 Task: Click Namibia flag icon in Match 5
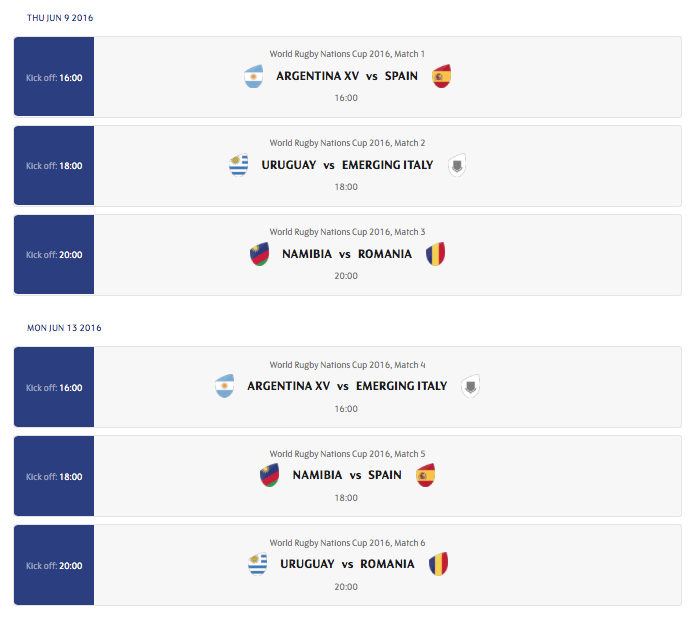coord(269,475)
